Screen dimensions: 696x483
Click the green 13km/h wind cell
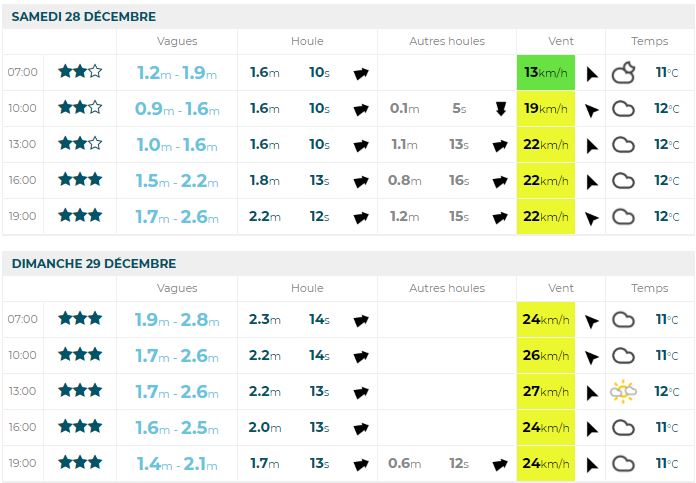[546, 72]
